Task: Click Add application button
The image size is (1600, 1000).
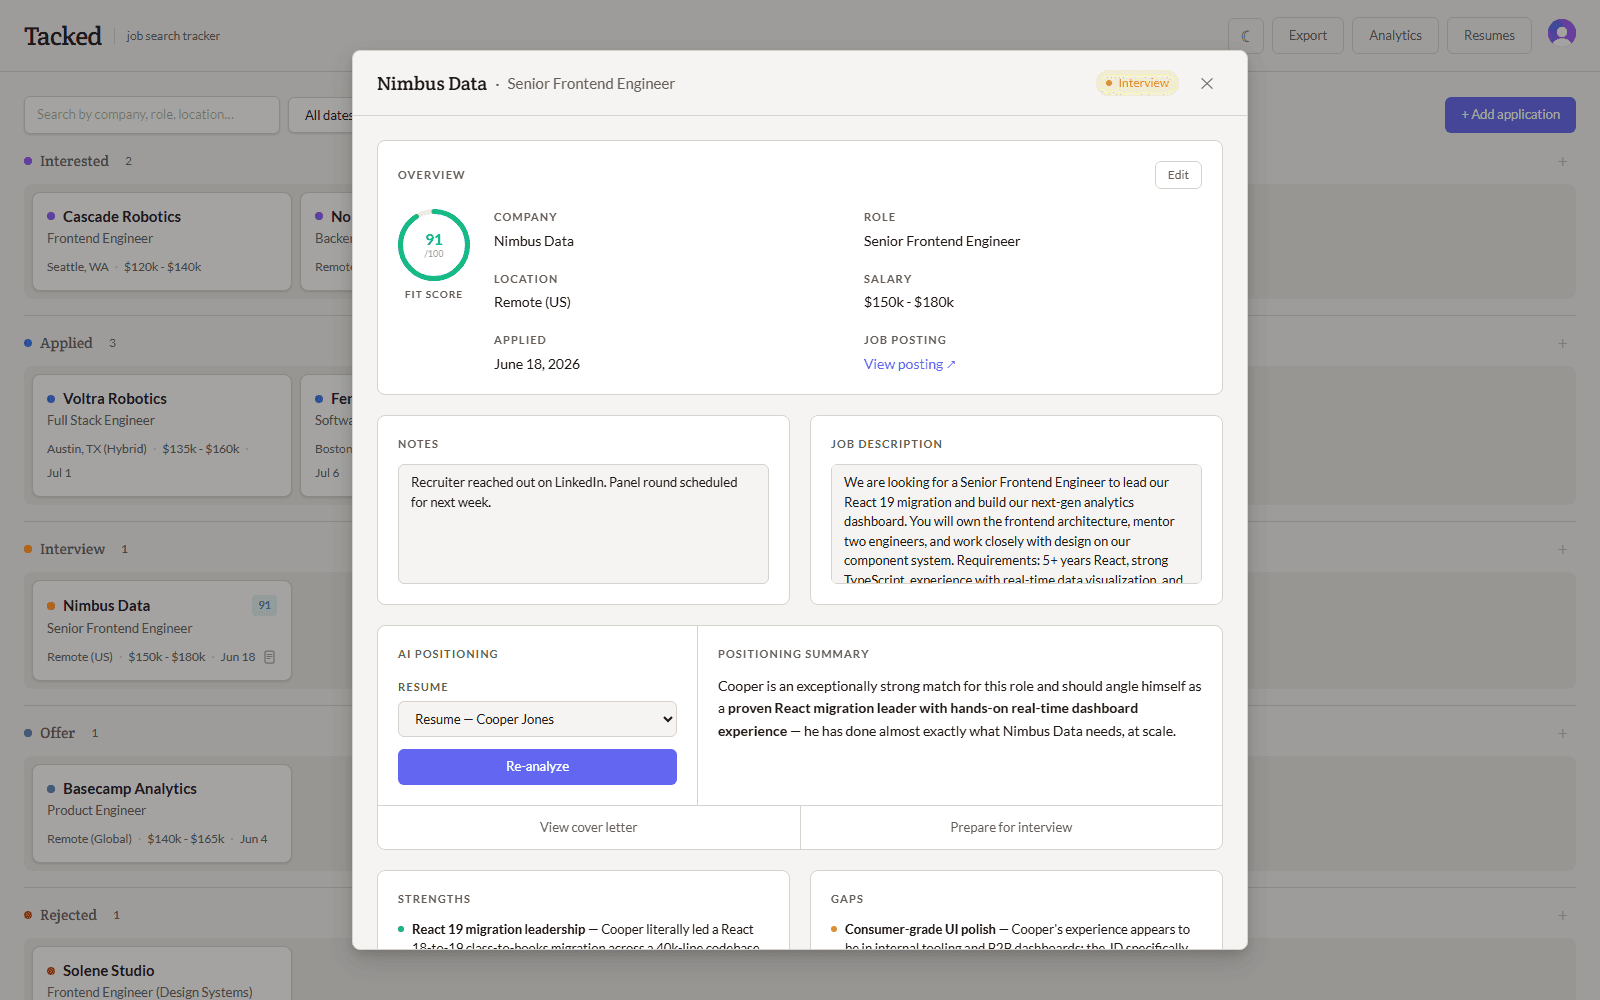Action: pos(1510,115)
